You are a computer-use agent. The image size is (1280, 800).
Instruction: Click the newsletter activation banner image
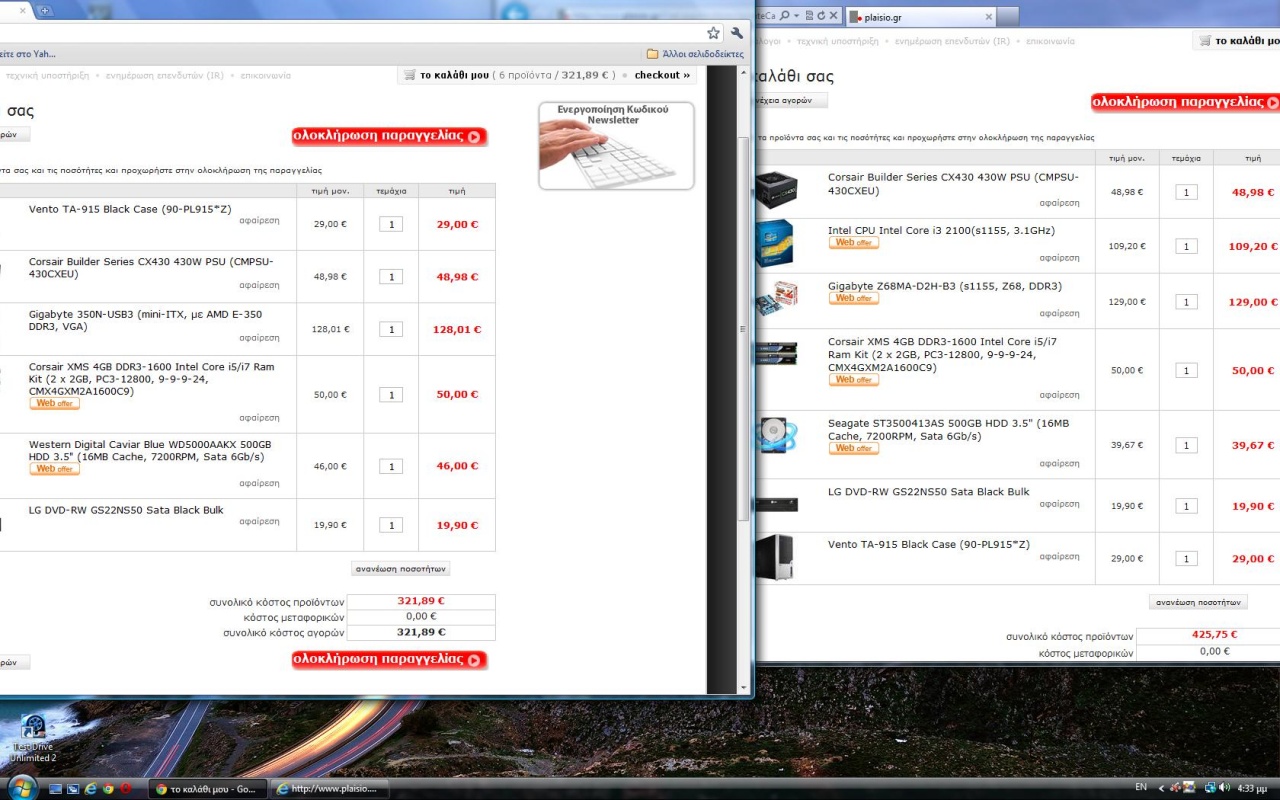click(616, 146)
